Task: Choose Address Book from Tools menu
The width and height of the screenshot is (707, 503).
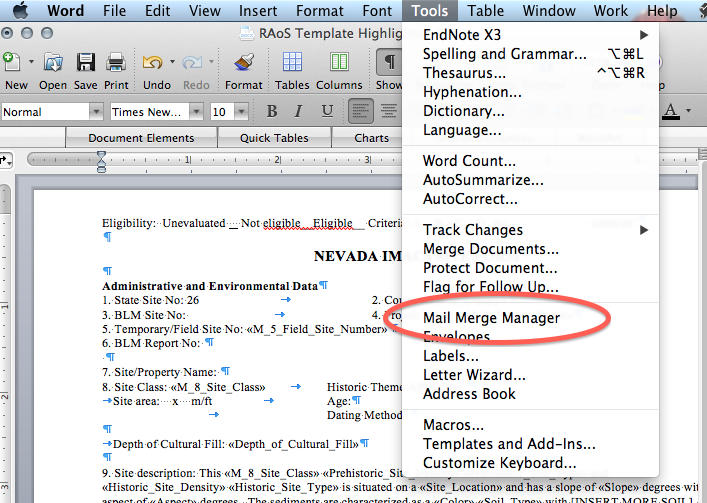Action: click(530, 394)
